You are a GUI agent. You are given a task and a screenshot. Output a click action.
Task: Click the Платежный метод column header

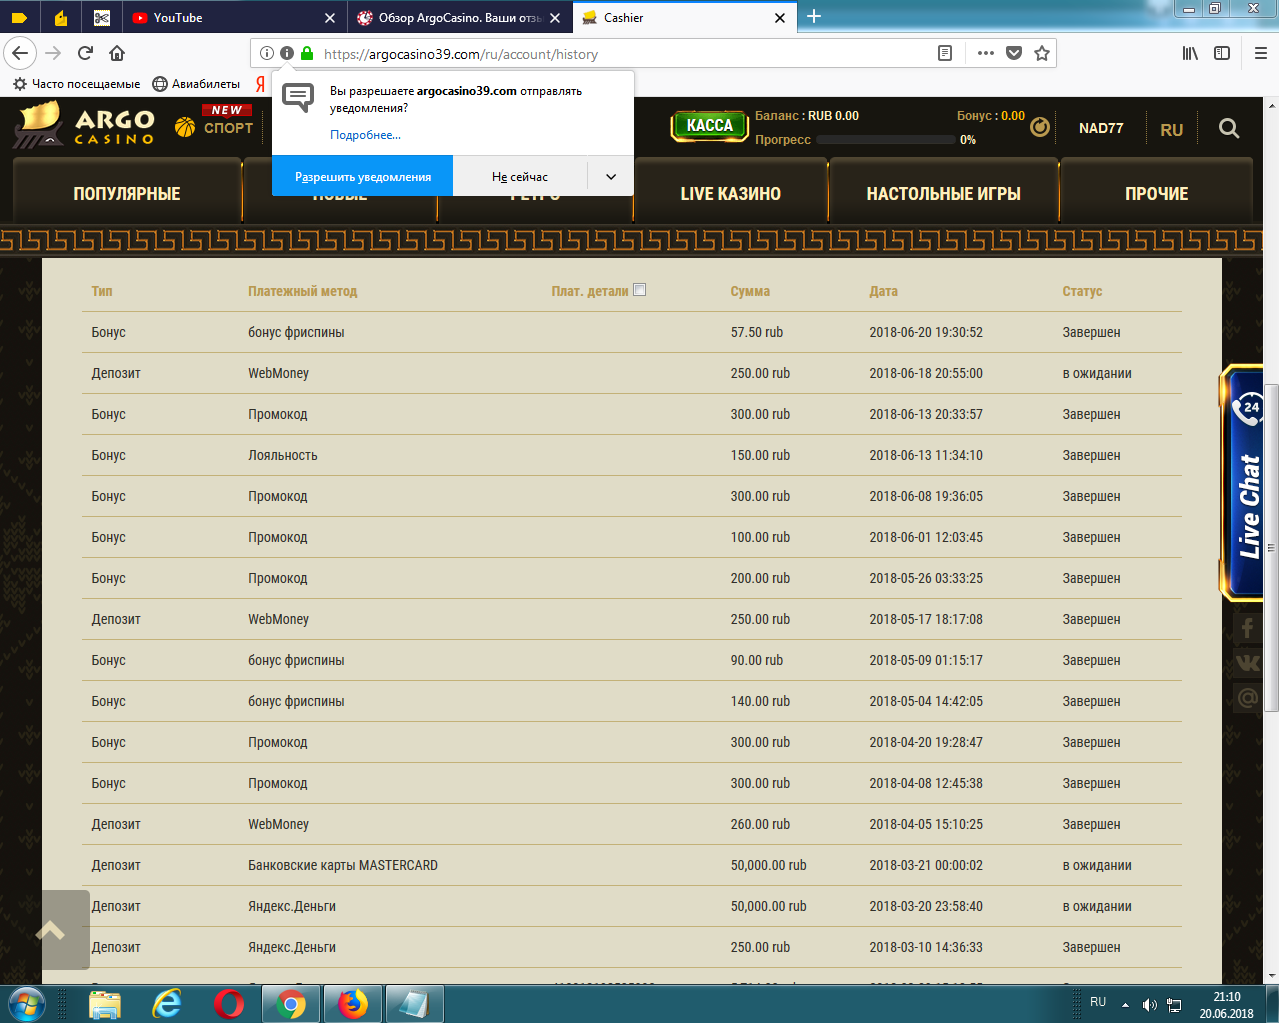302,291
